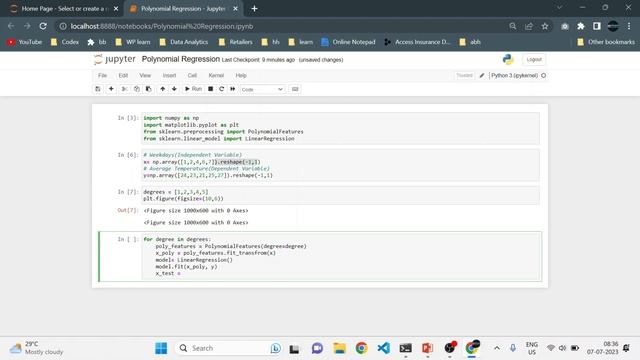Open the Edit menu
This screenshot has width=640, height=360.
123,76
